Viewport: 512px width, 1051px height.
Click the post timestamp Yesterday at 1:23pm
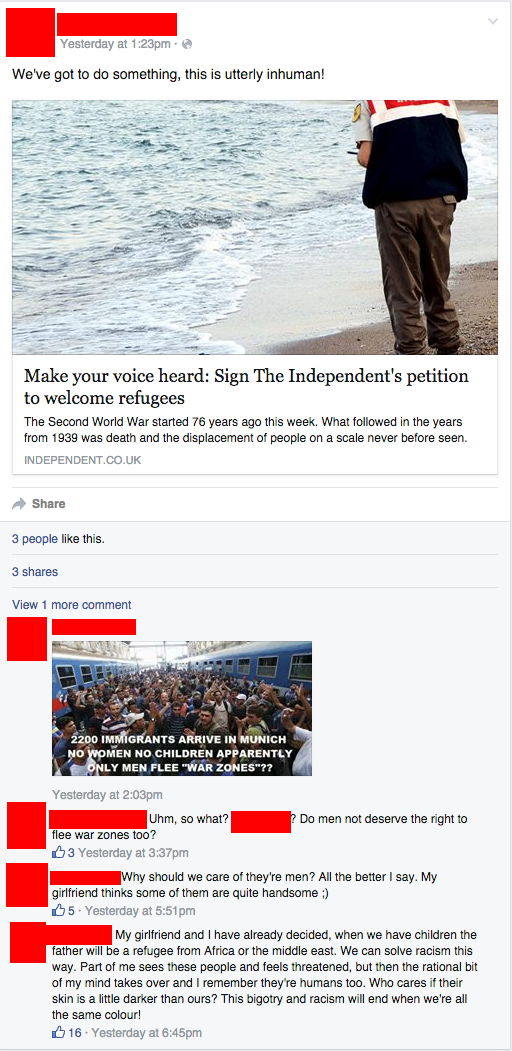115,44
